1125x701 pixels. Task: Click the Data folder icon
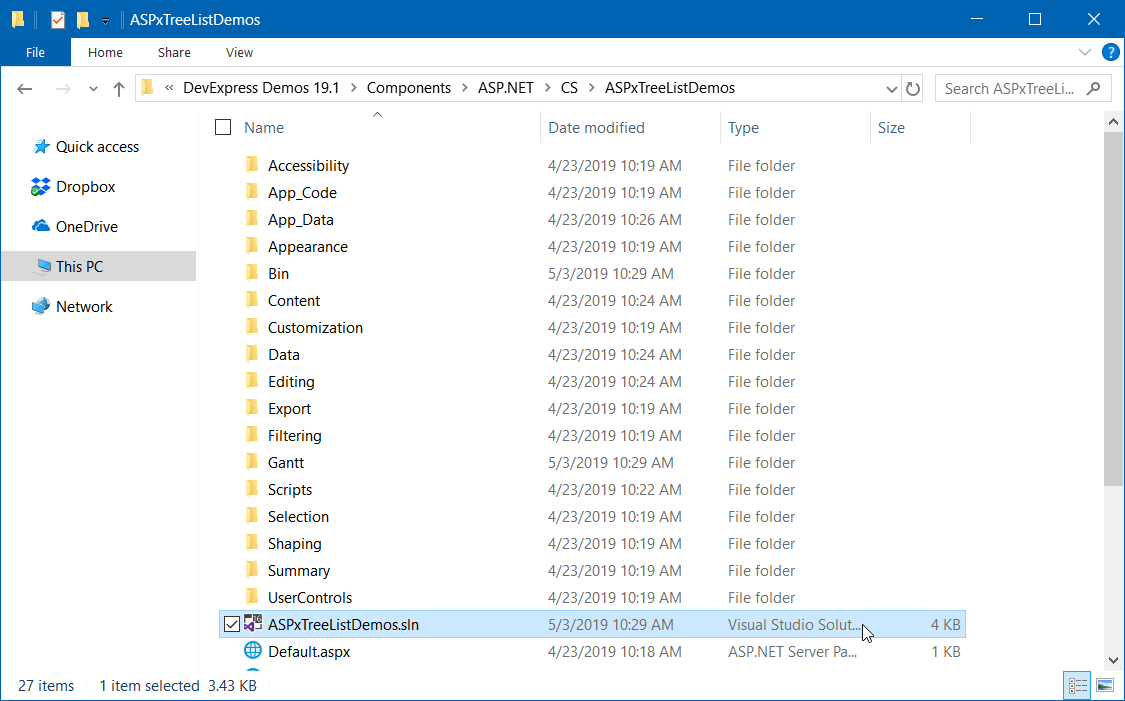252,354
